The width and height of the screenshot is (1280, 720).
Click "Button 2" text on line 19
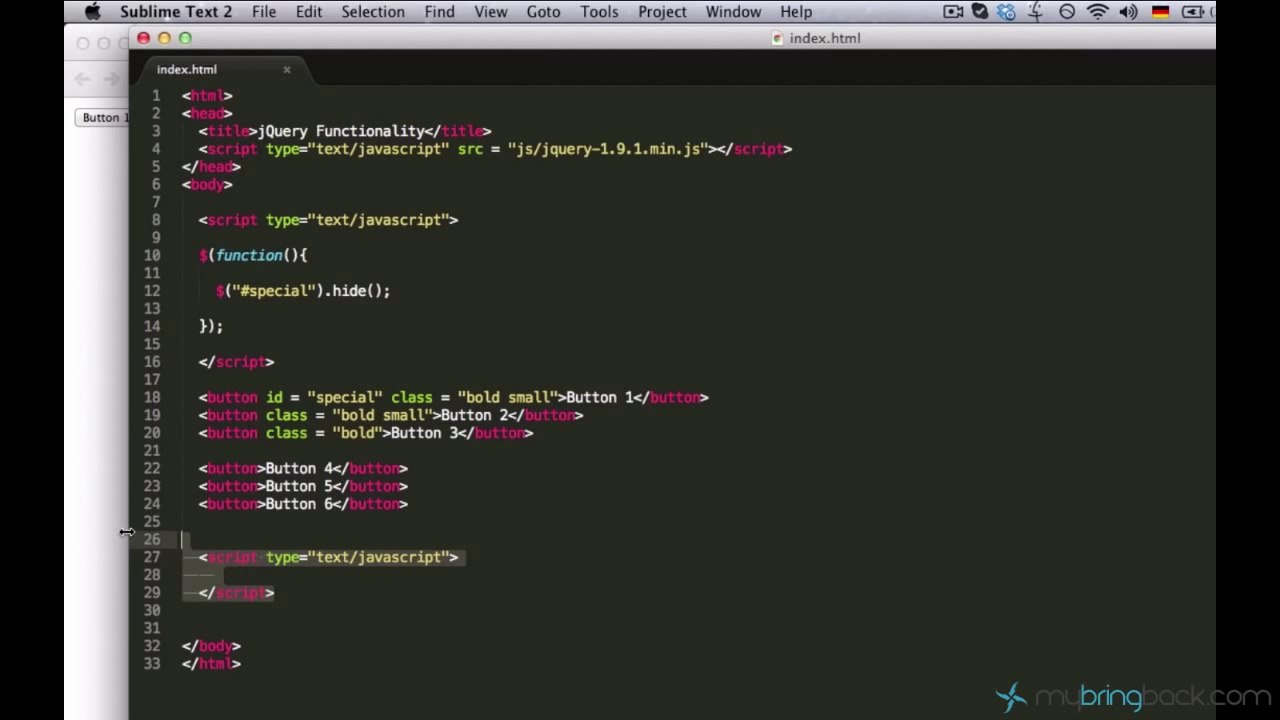(x=475, y=415)
